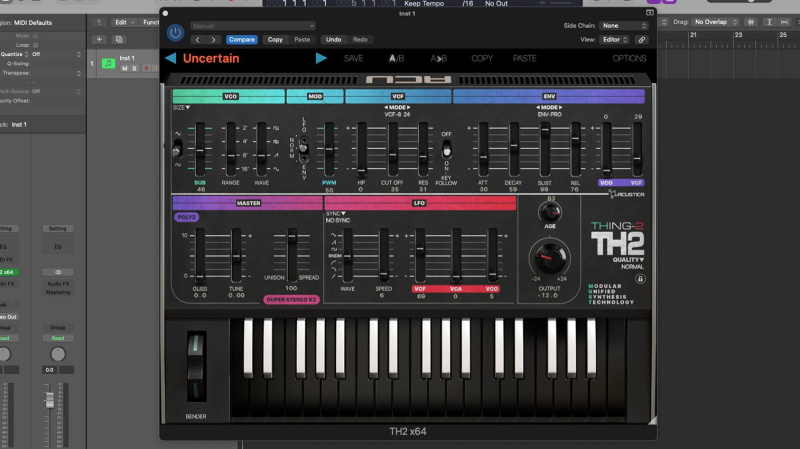Click the lock icon under Quality Normal
800x449 pixels.
pos(640,279)
